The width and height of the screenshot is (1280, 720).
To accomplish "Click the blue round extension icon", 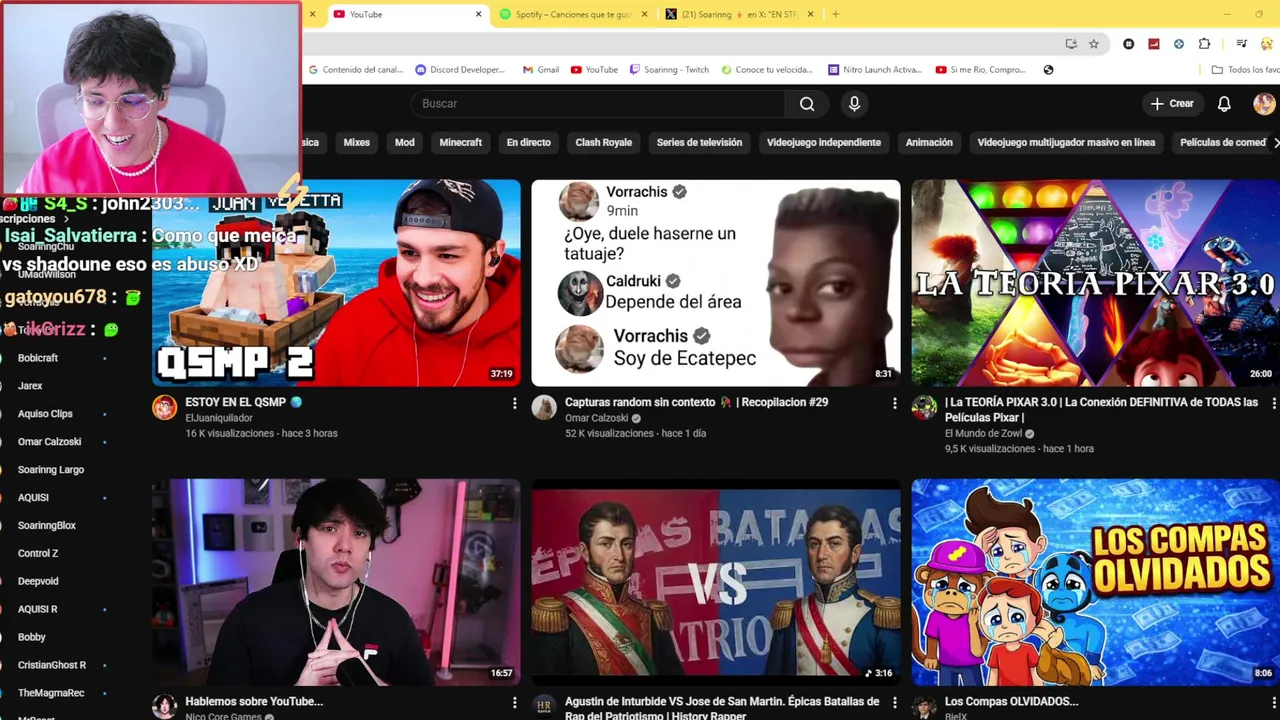I will [x=1179, y=44].
